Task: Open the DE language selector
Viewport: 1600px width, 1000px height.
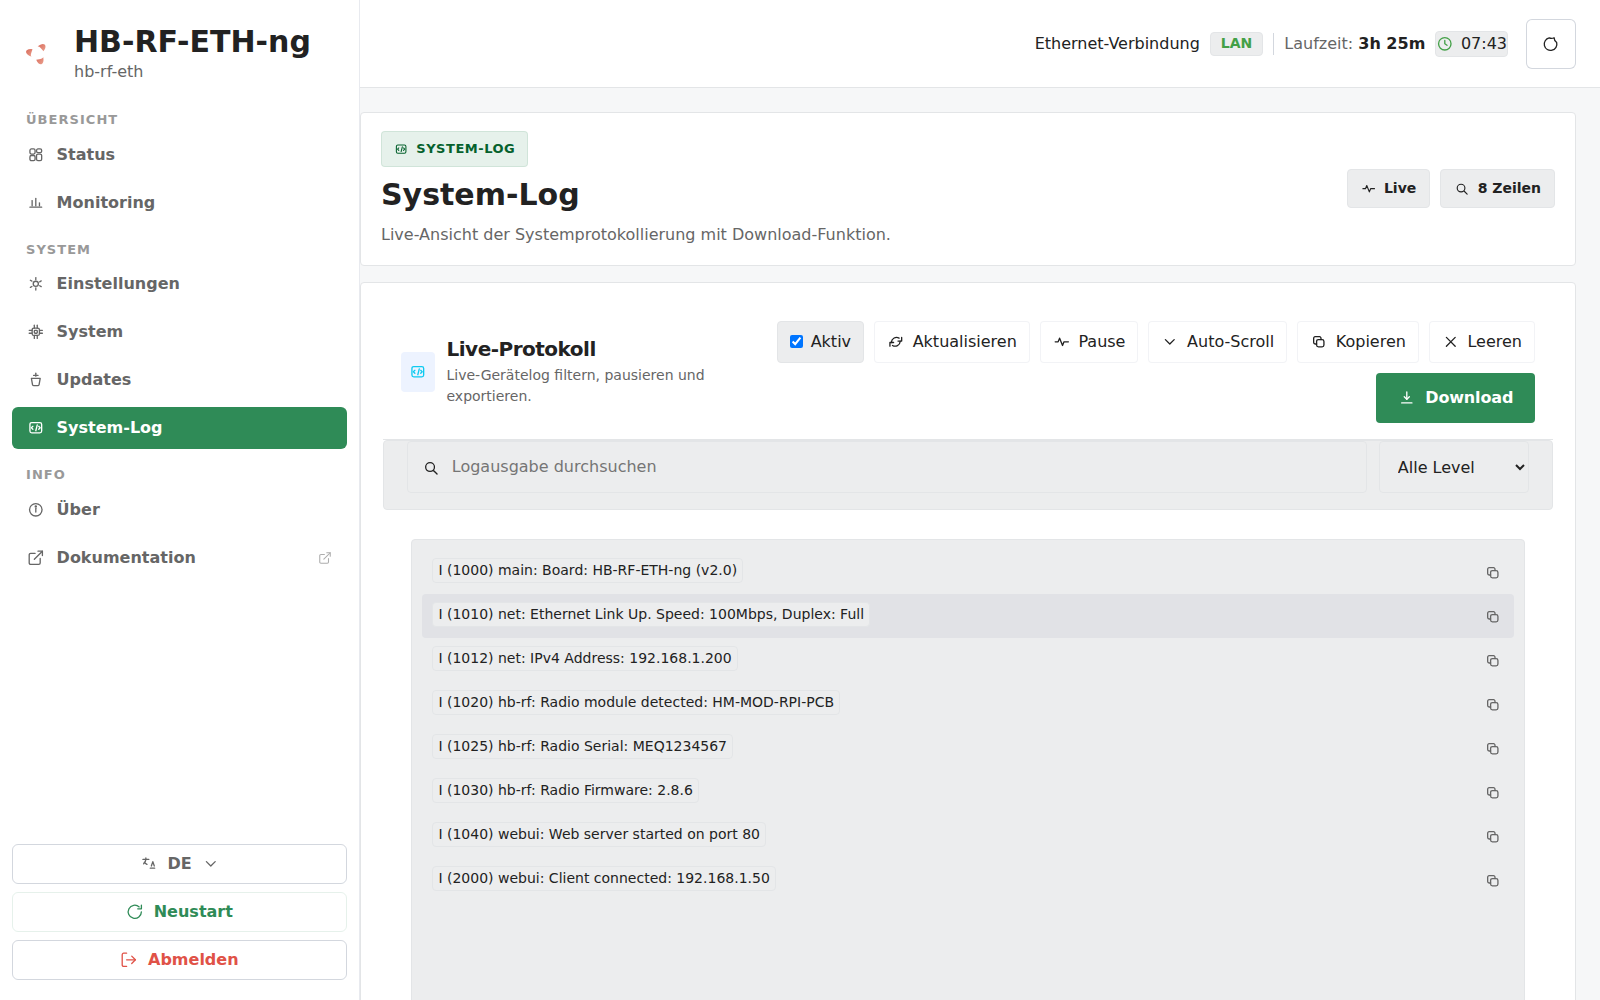Action: pos(179,864)
